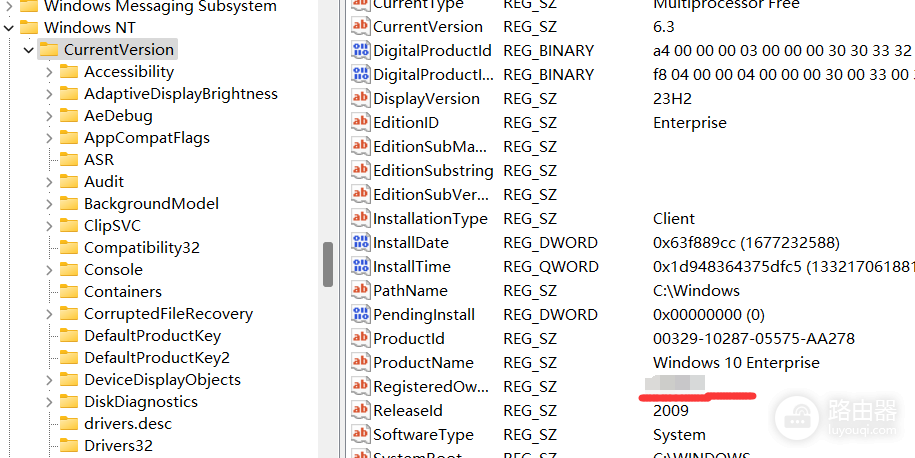Select the Compatibility32 key
Image resolution: width=915 pixels, height=458 pixels.
coord(142,247)
